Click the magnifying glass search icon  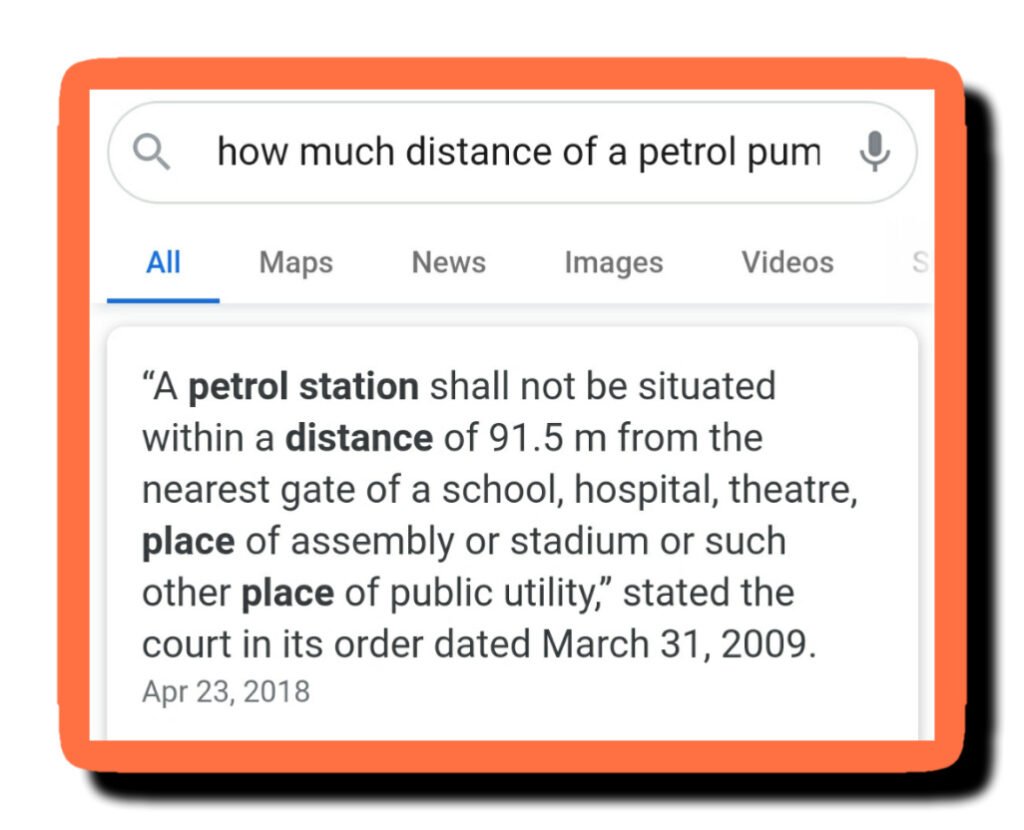[x=152, y=153]
